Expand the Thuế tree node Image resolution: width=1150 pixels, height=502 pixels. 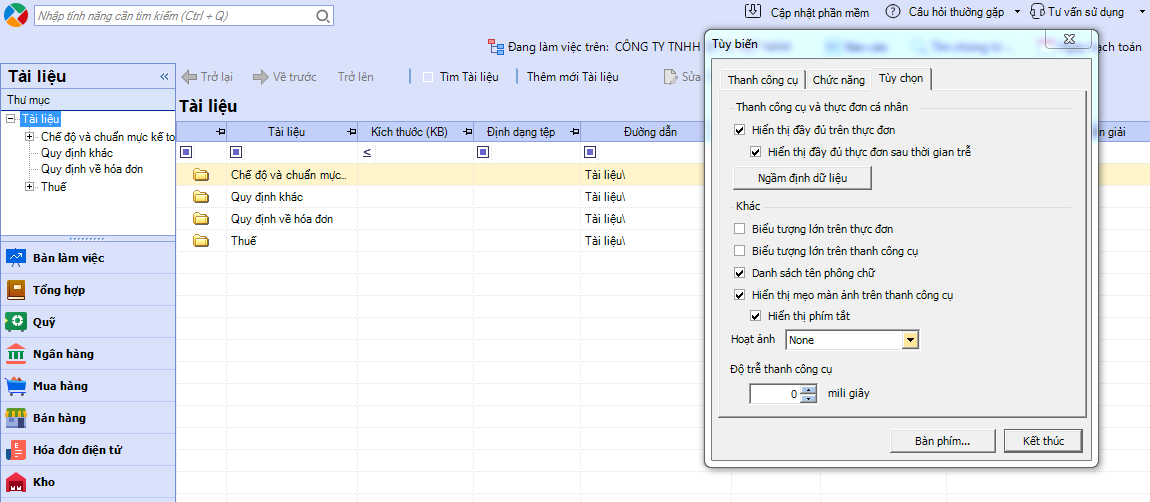click(30, 187)
